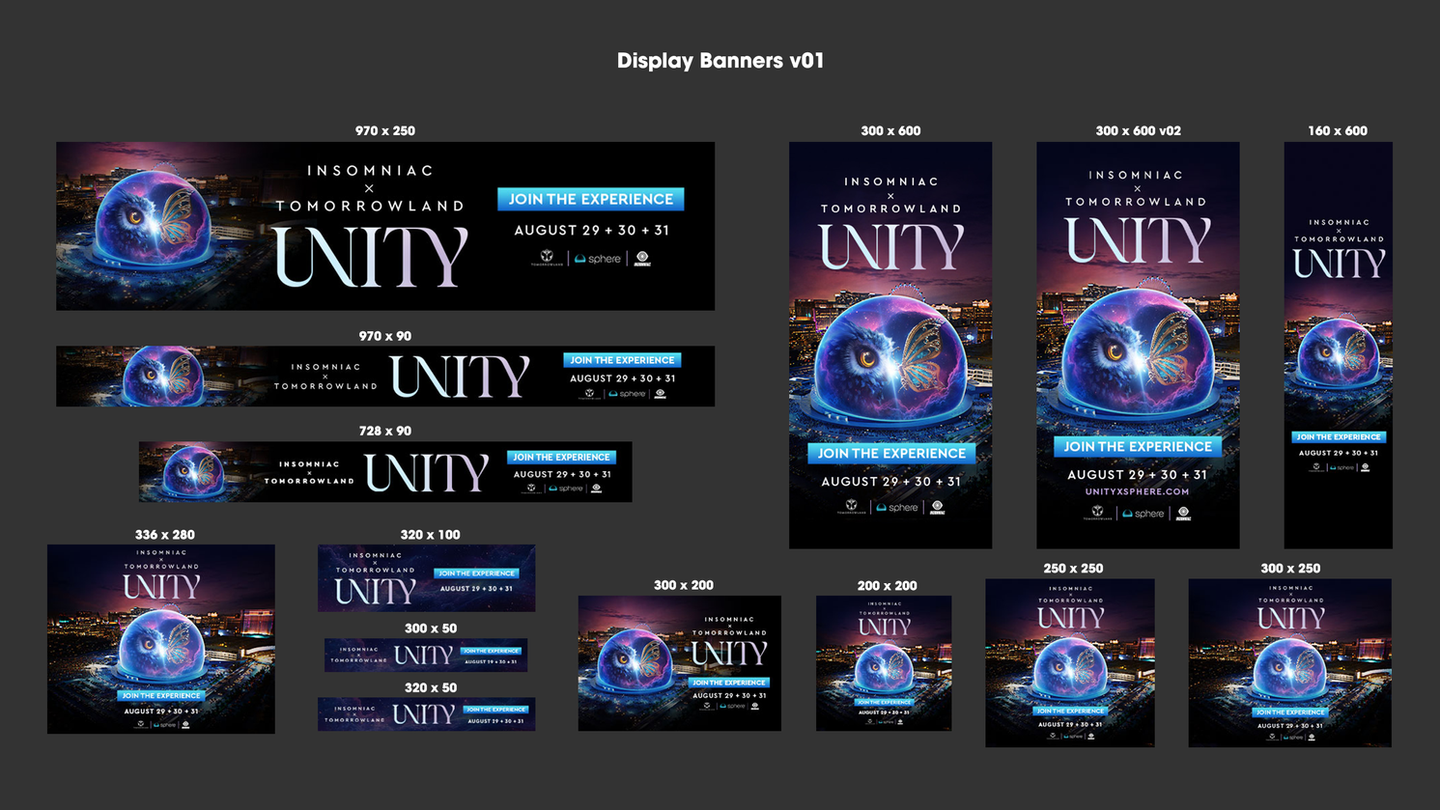This screenshot has width=1440, height=810.
Task: Click Join the Experience in the 160 x 600 banner
Action: 1338,437
